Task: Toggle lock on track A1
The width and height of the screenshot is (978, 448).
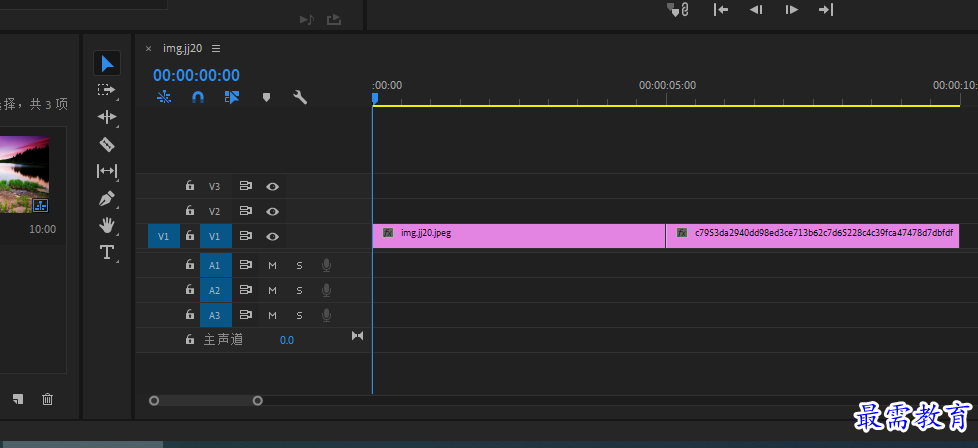Action: point(190,265)
